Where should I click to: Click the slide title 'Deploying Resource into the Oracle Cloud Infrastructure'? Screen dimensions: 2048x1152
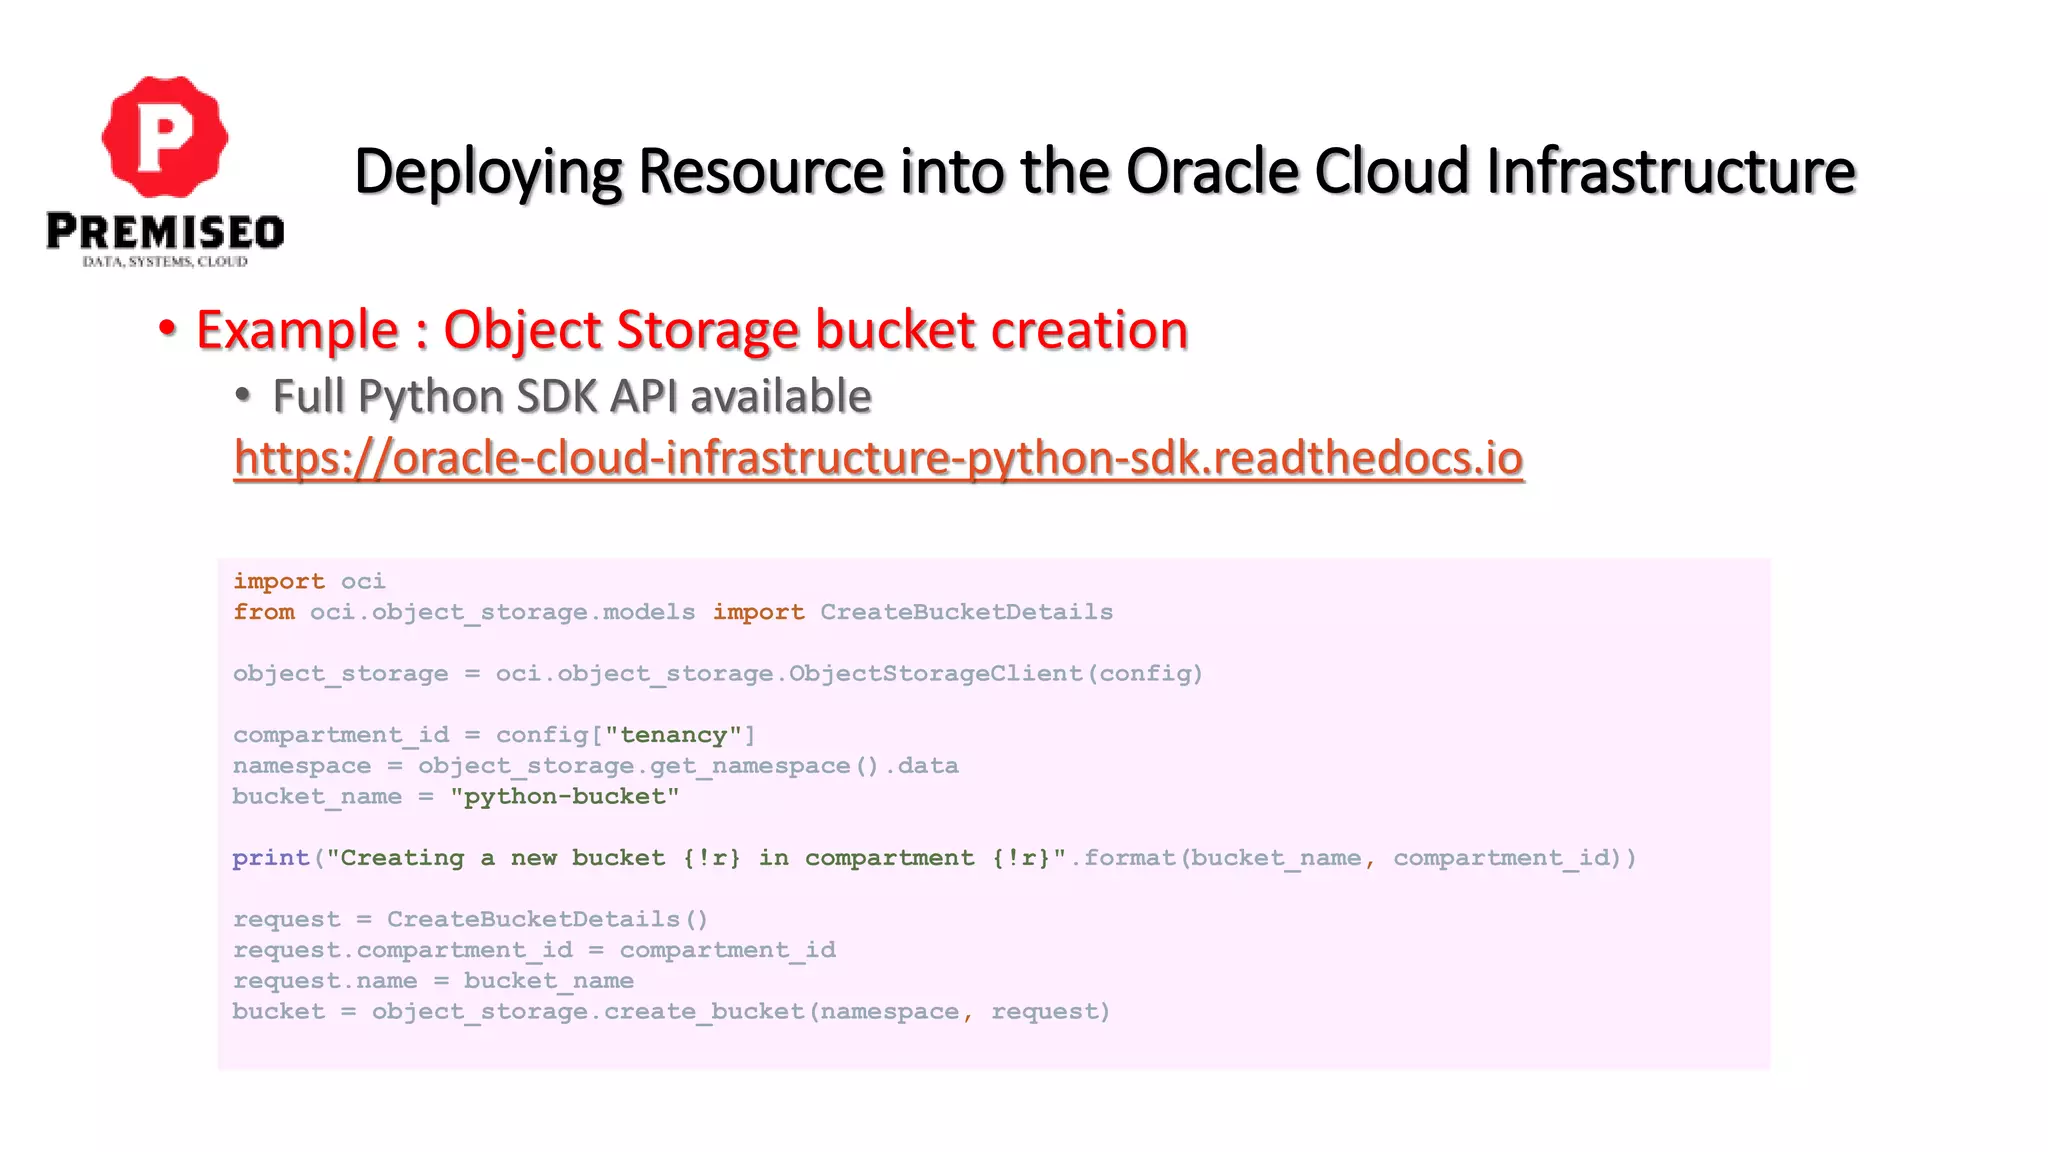pos(1105,171)
